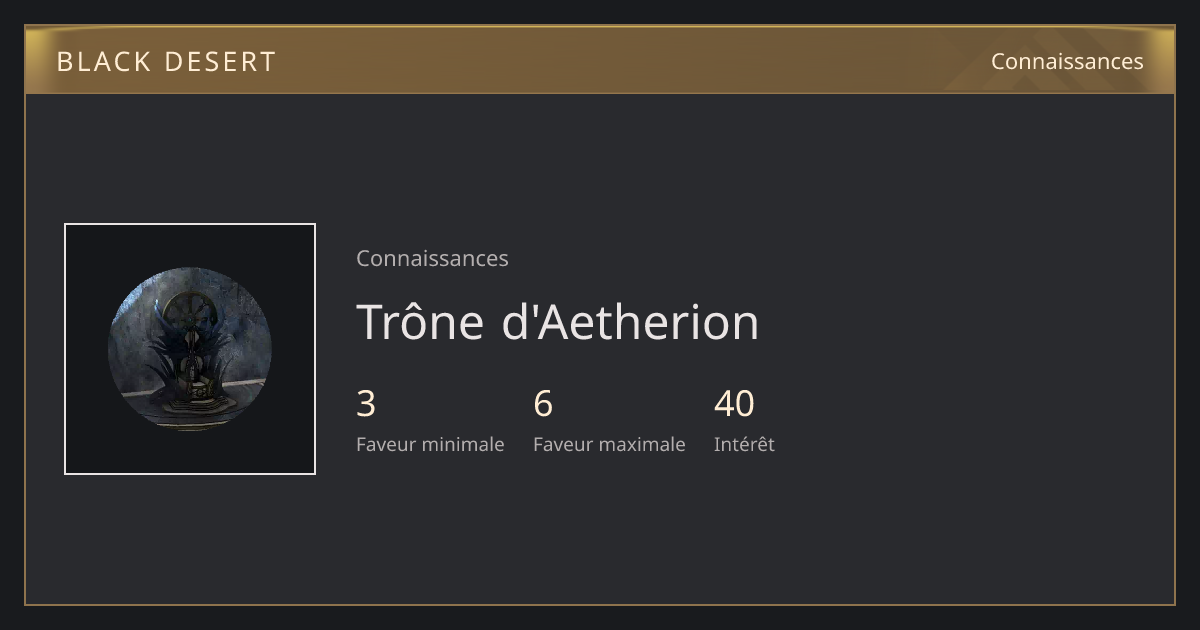Click the Intérêt label
Image resolution: width=1200 pixels, height=630 pixels.
[x=744, y=444]
